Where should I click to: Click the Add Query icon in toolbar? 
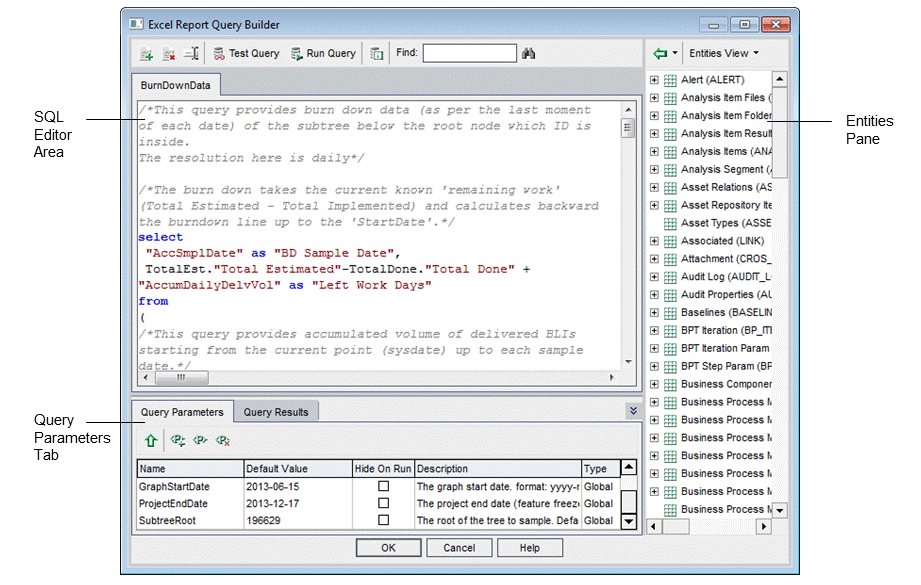tap(146, 54)
